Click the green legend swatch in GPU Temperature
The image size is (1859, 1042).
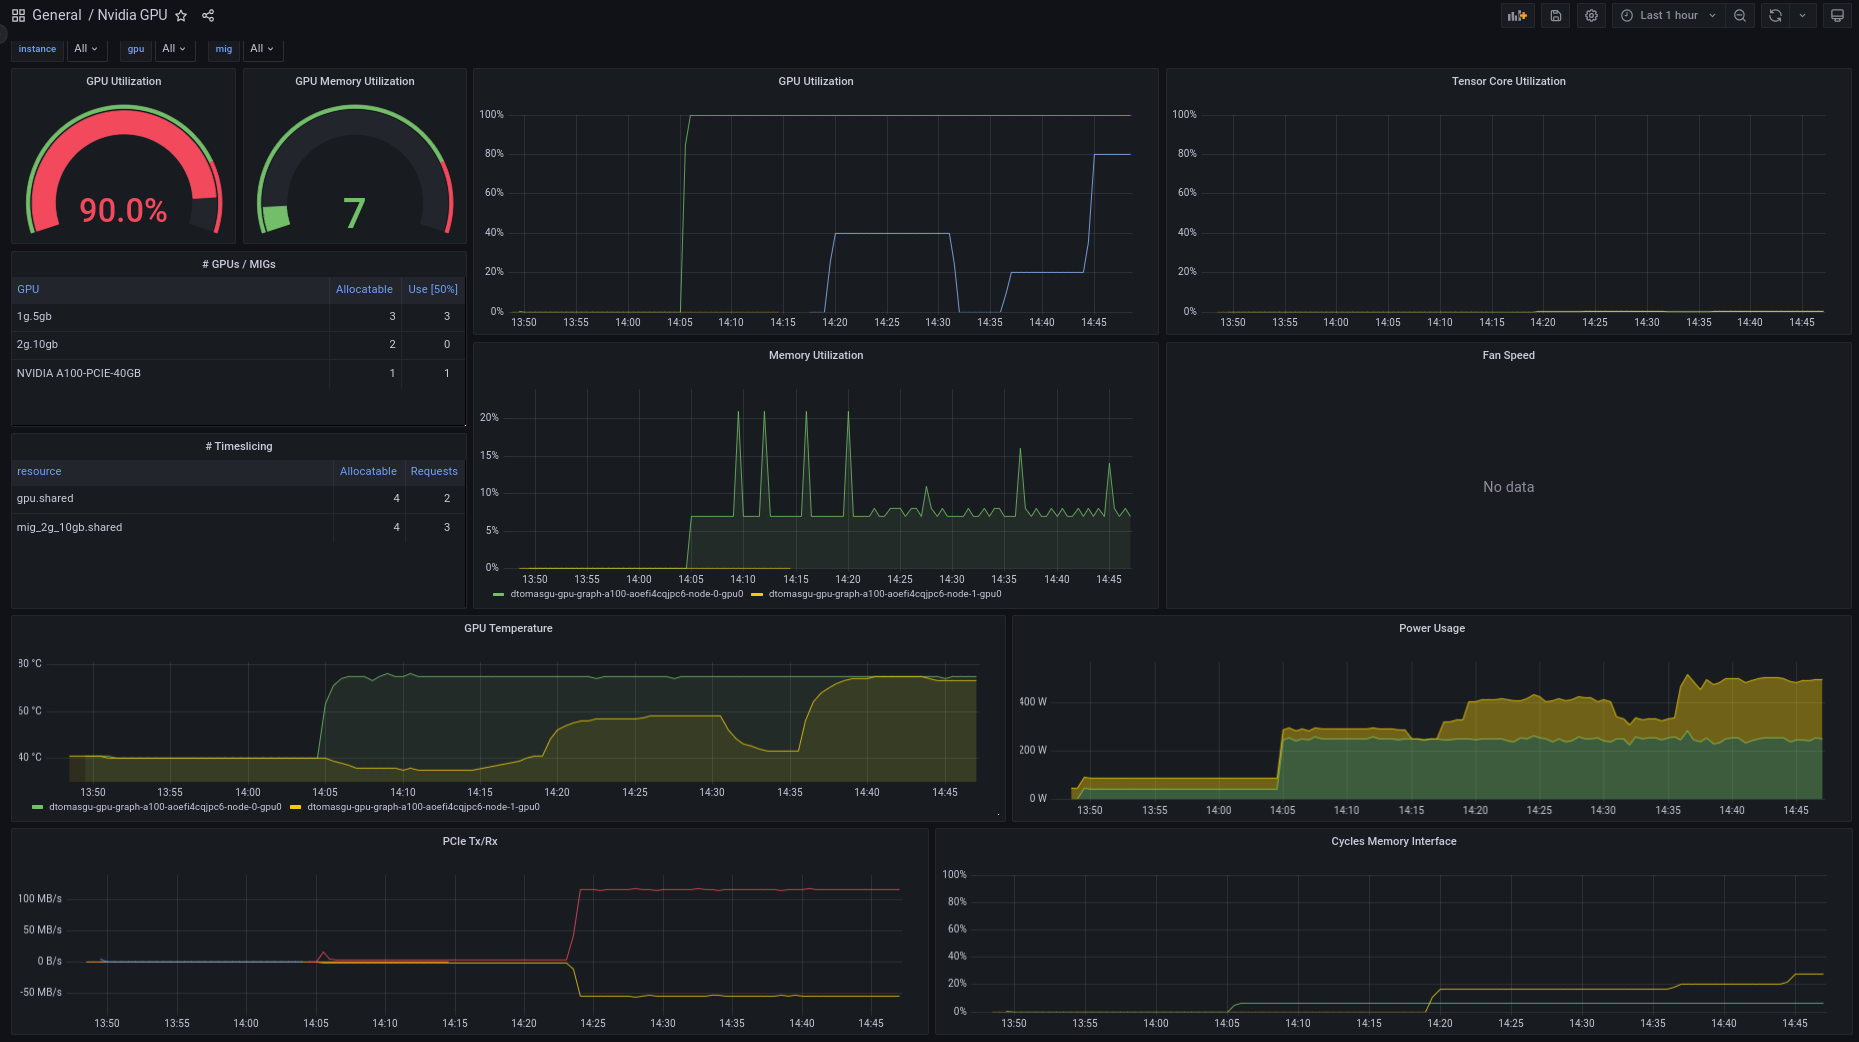coord(37,807)
